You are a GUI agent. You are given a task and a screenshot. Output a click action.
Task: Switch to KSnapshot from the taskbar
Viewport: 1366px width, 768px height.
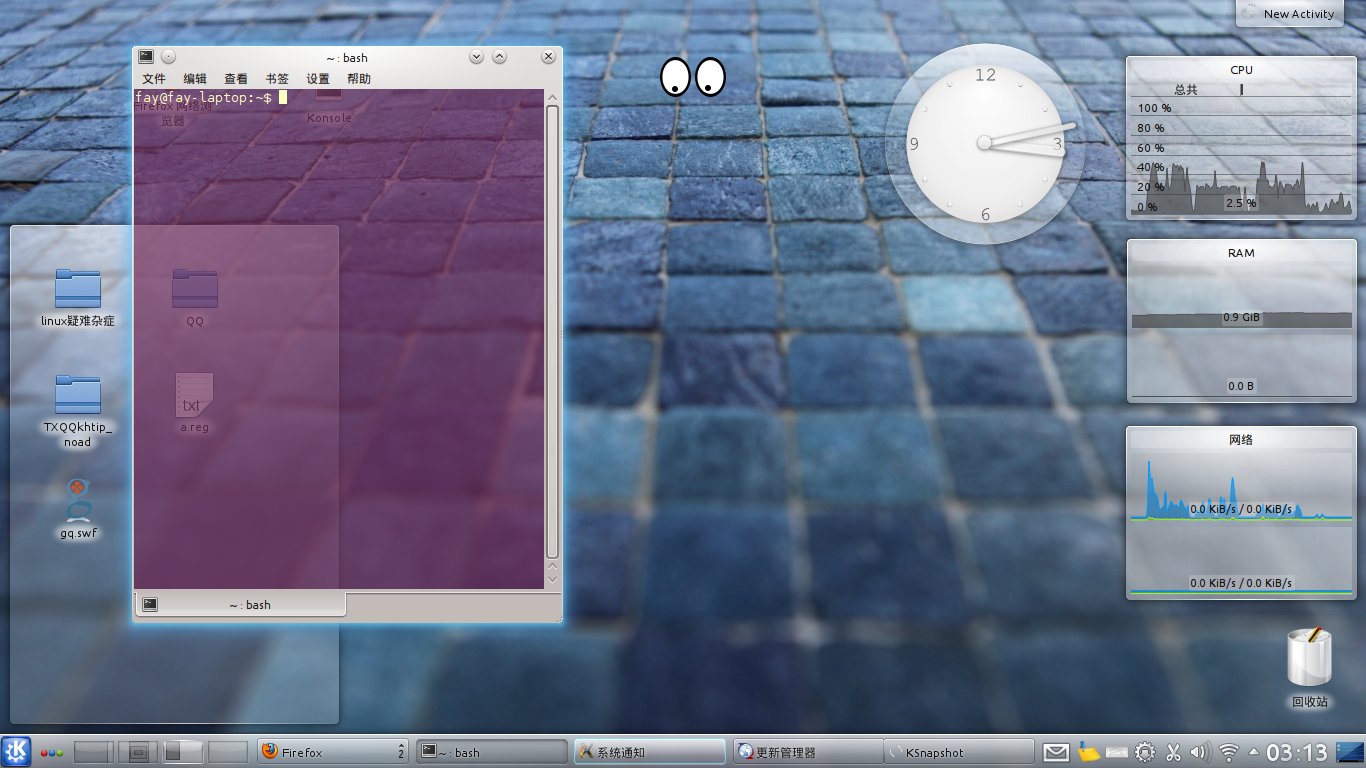959,752
